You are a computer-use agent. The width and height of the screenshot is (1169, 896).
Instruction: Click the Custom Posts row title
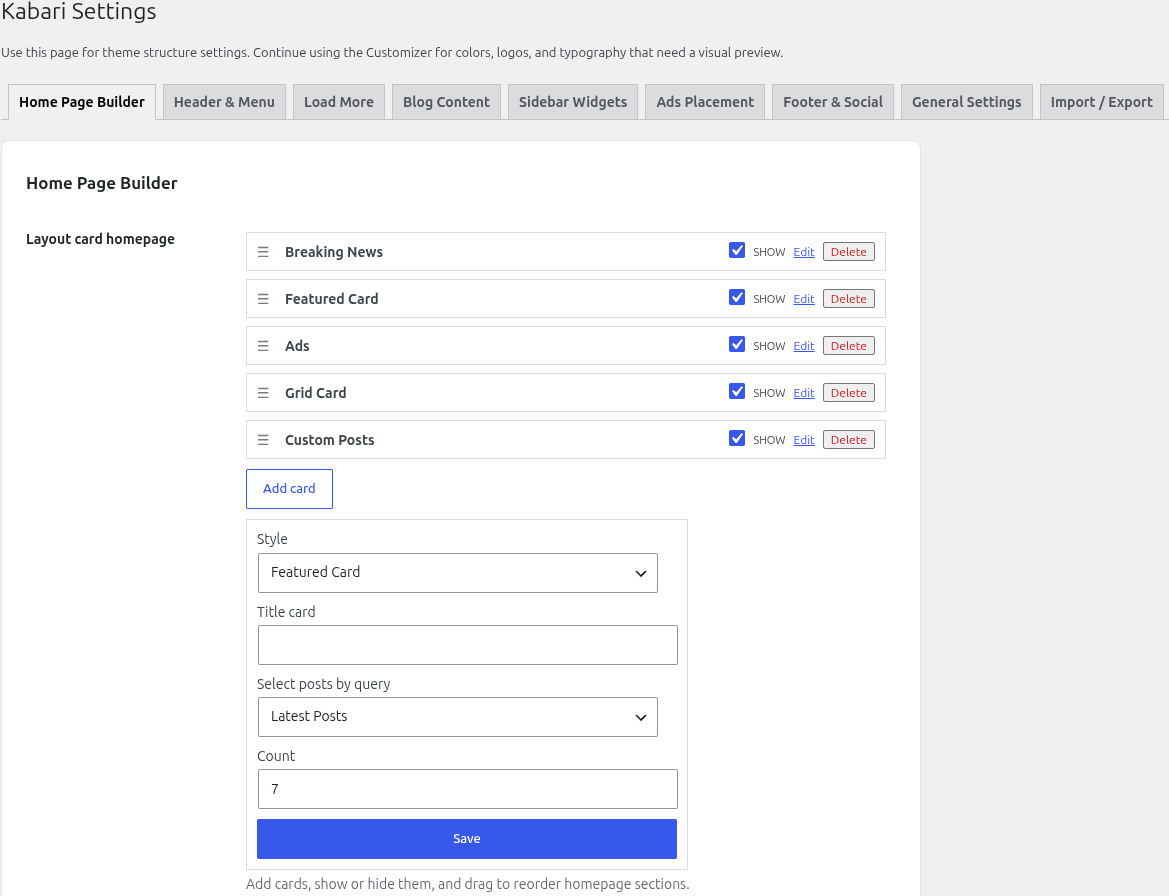330,440
